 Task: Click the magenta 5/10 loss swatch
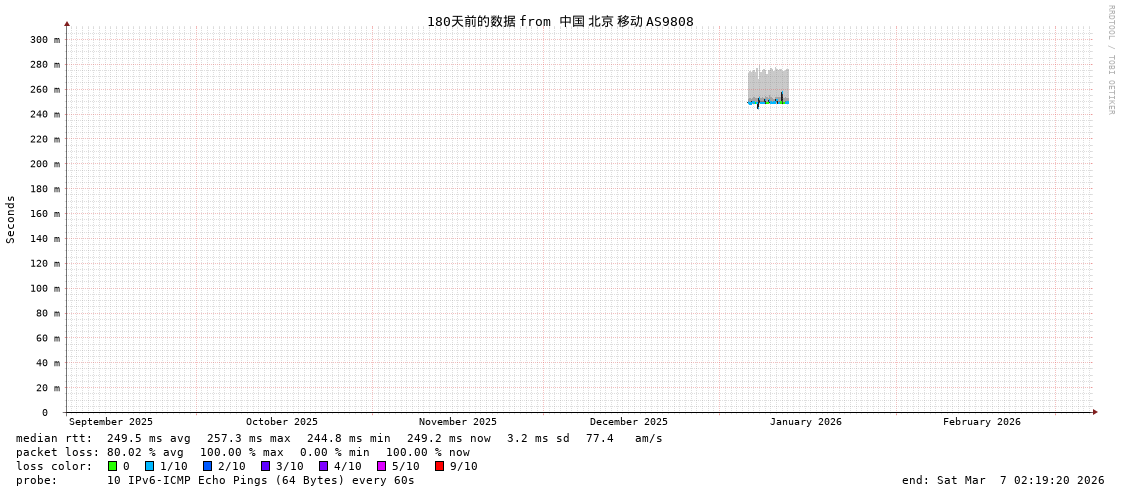381,466
